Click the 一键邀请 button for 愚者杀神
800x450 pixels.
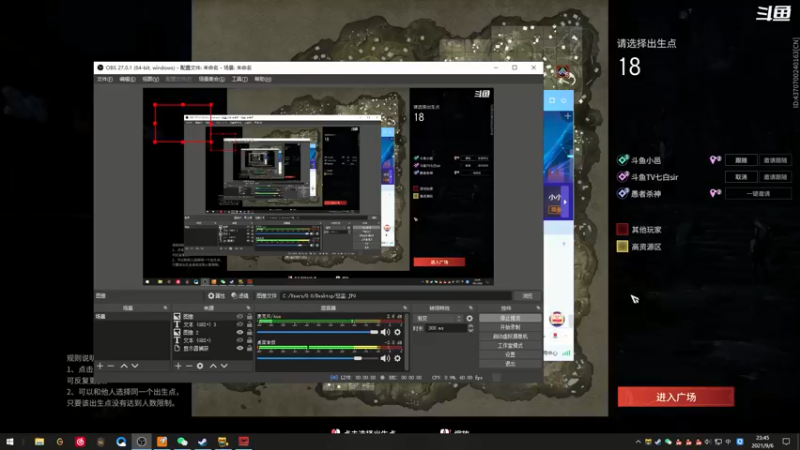click(758, 193)
